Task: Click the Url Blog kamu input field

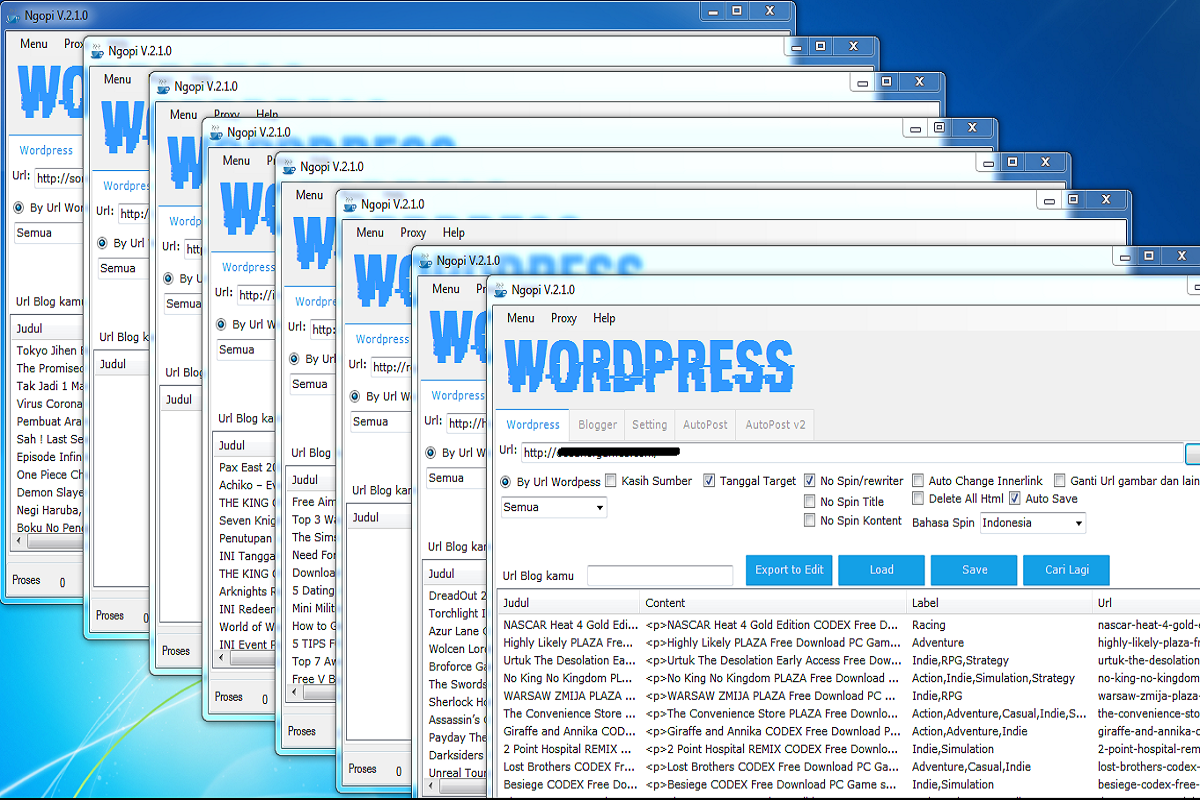Action: (660, 576)
